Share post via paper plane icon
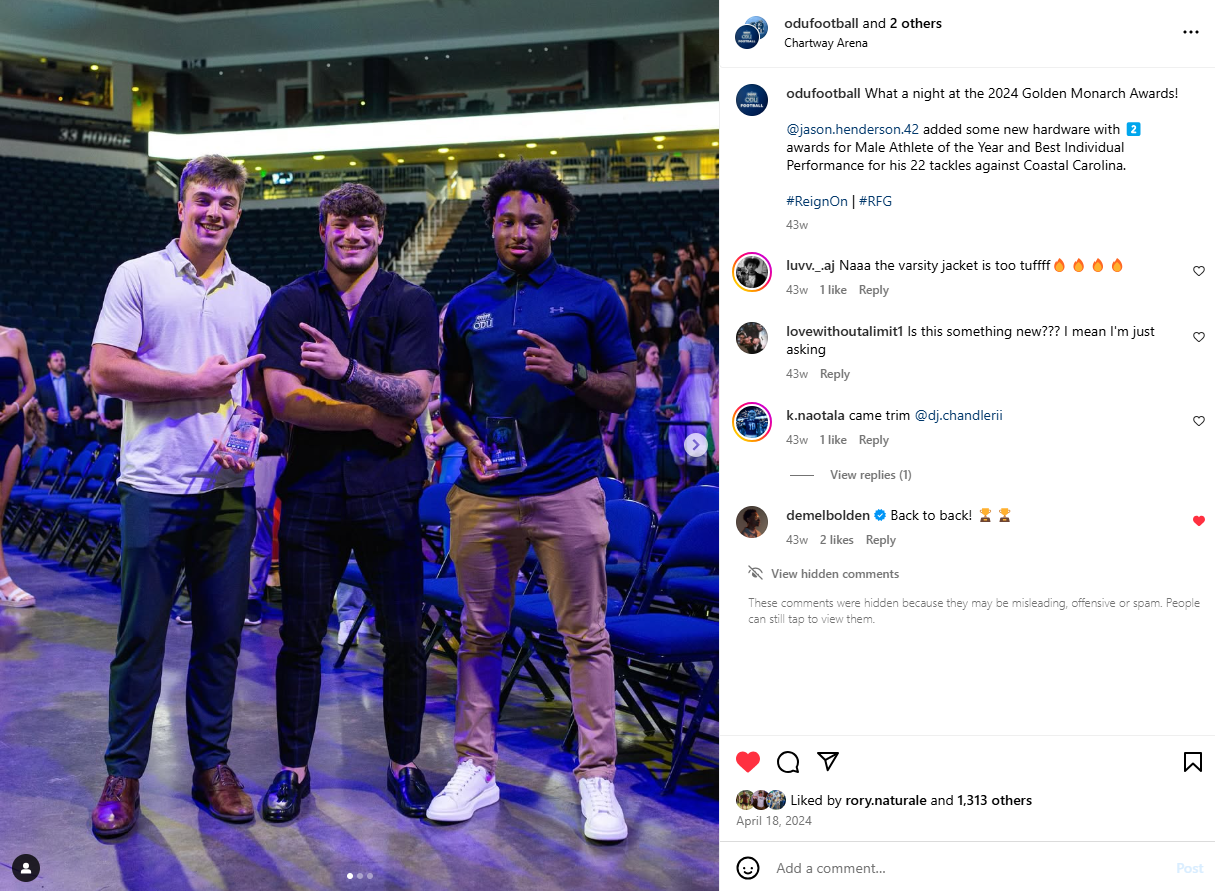1215x891 pixels. (828, 762)
